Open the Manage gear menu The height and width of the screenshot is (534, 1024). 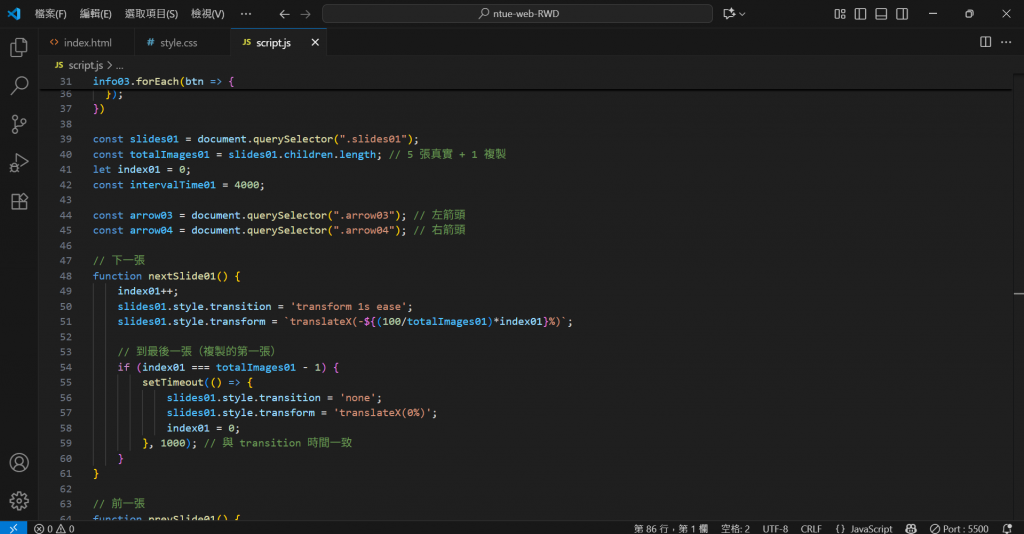tap(19, 501)
